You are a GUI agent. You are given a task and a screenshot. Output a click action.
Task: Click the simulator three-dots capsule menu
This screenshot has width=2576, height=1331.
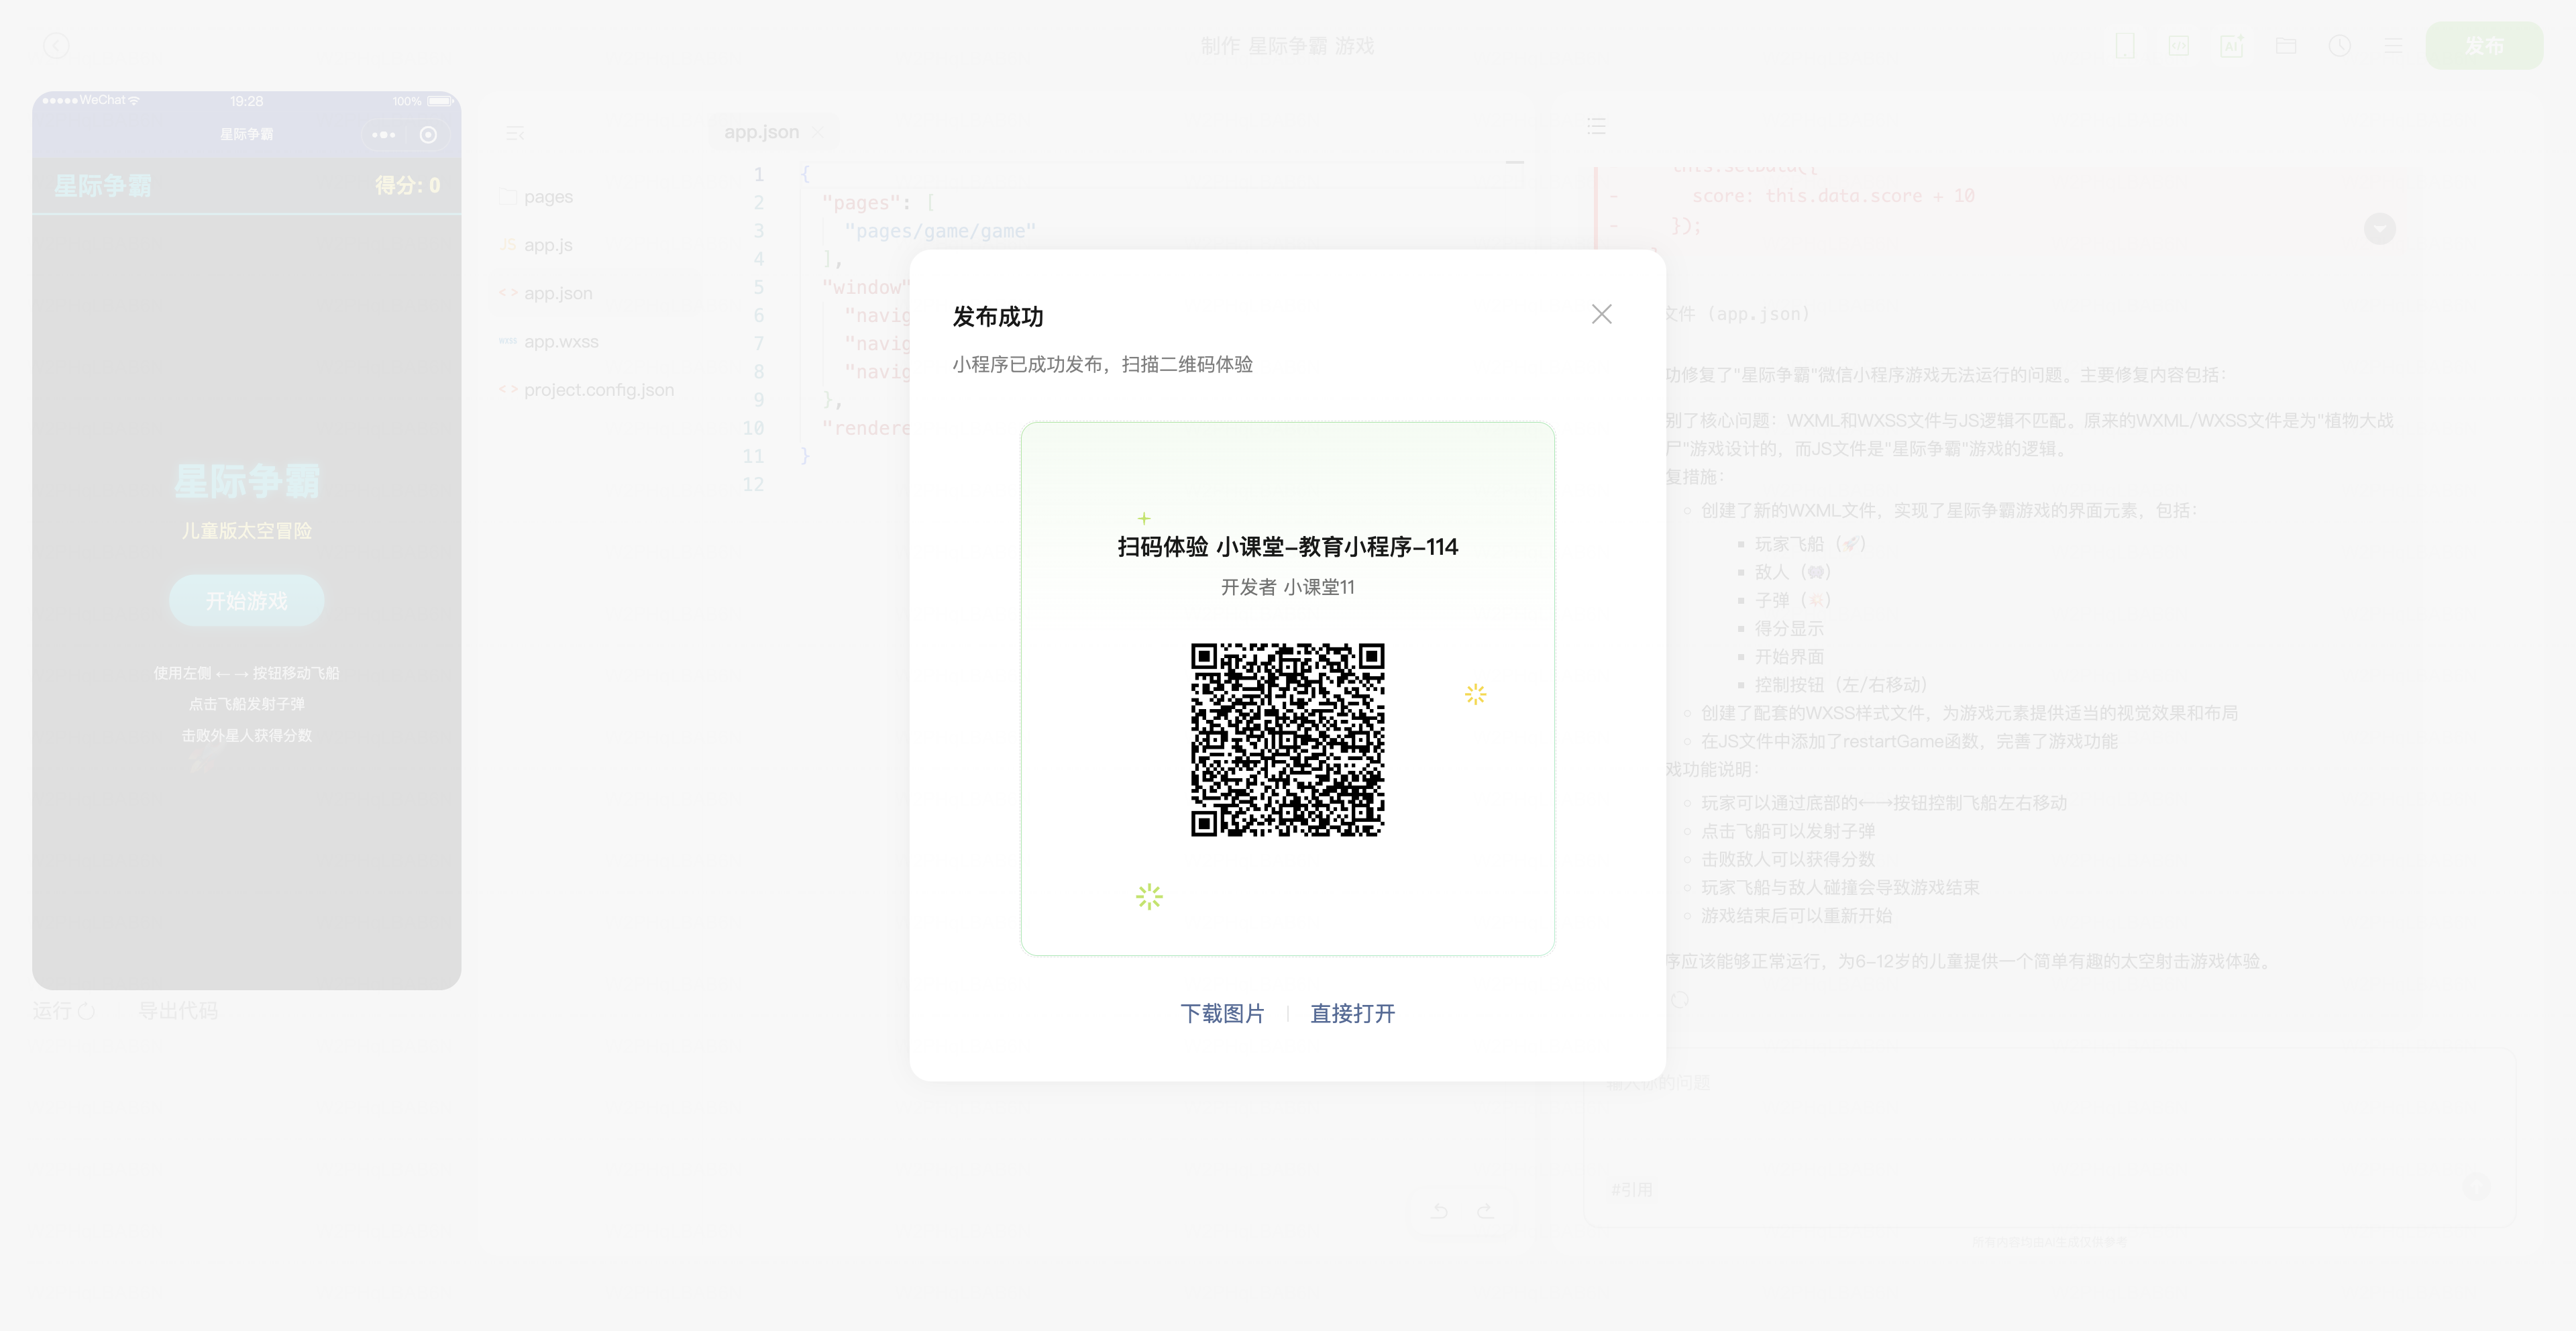point(383,135)
